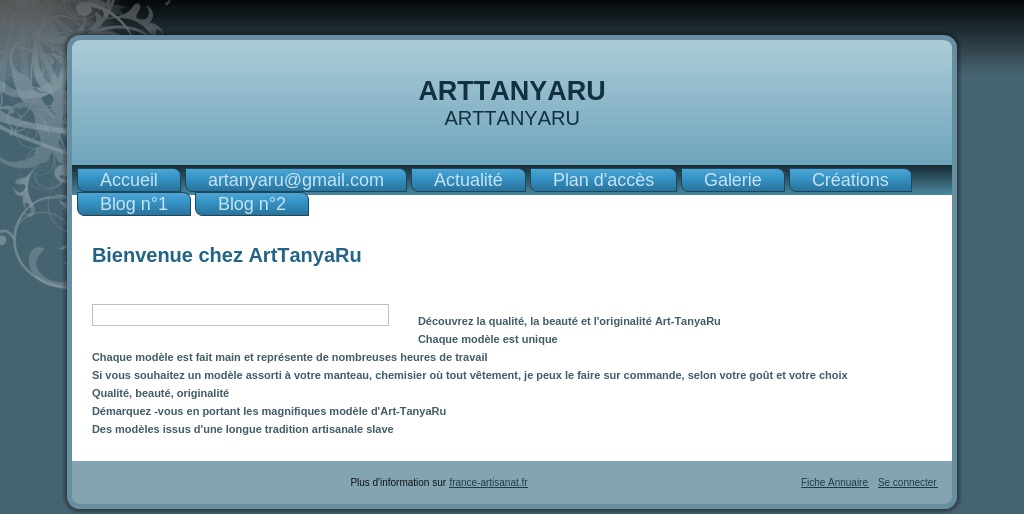The width and height of the screenshot is (1024, 514).
Task: Click the line starting "Si vous souhaitez un modèle assorti"
Action: [x=470, y=376]
